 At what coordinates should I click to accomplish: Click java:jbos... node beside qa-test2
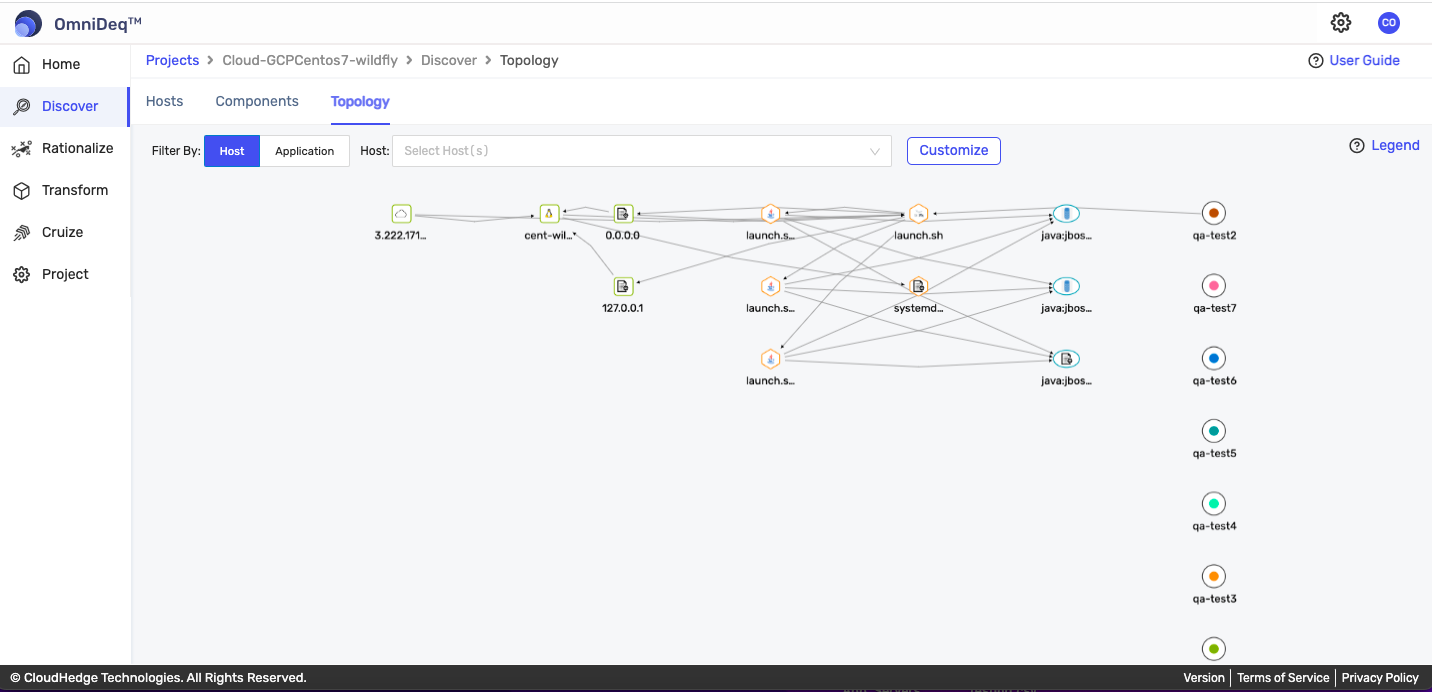pos(1066,213)
